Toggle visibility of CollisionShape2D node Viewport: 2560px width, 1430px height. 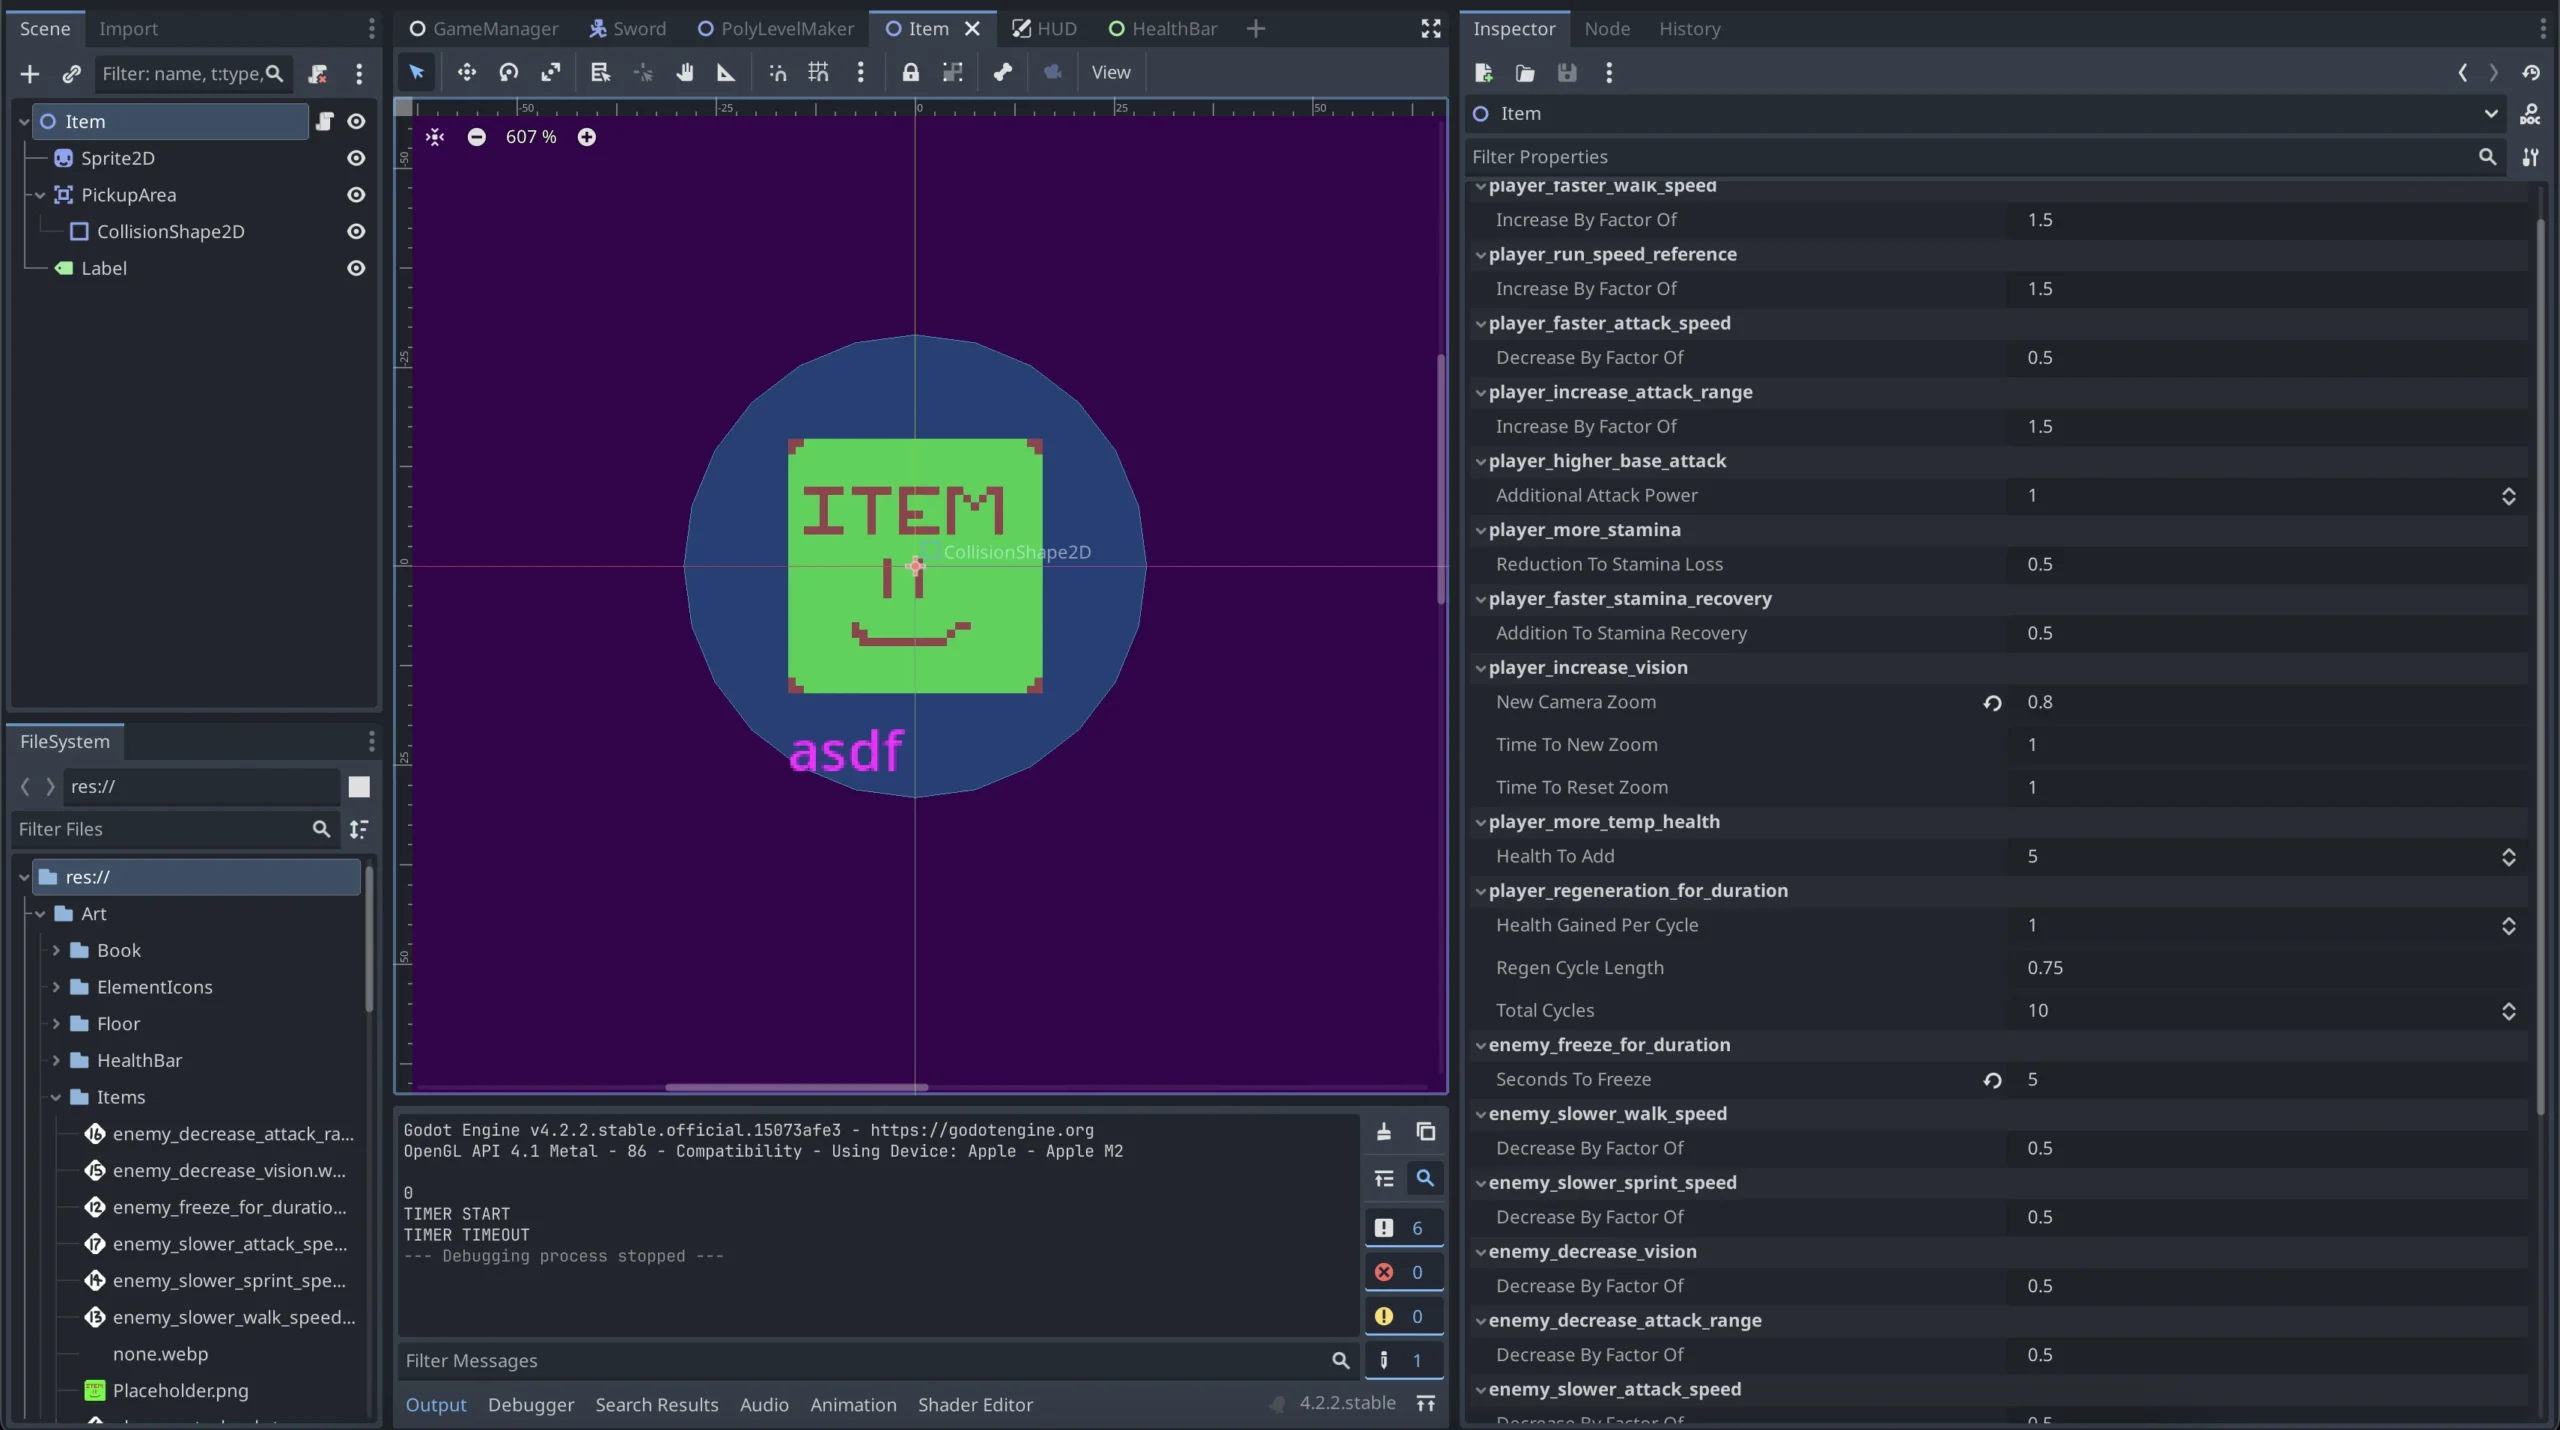(355, 231)
